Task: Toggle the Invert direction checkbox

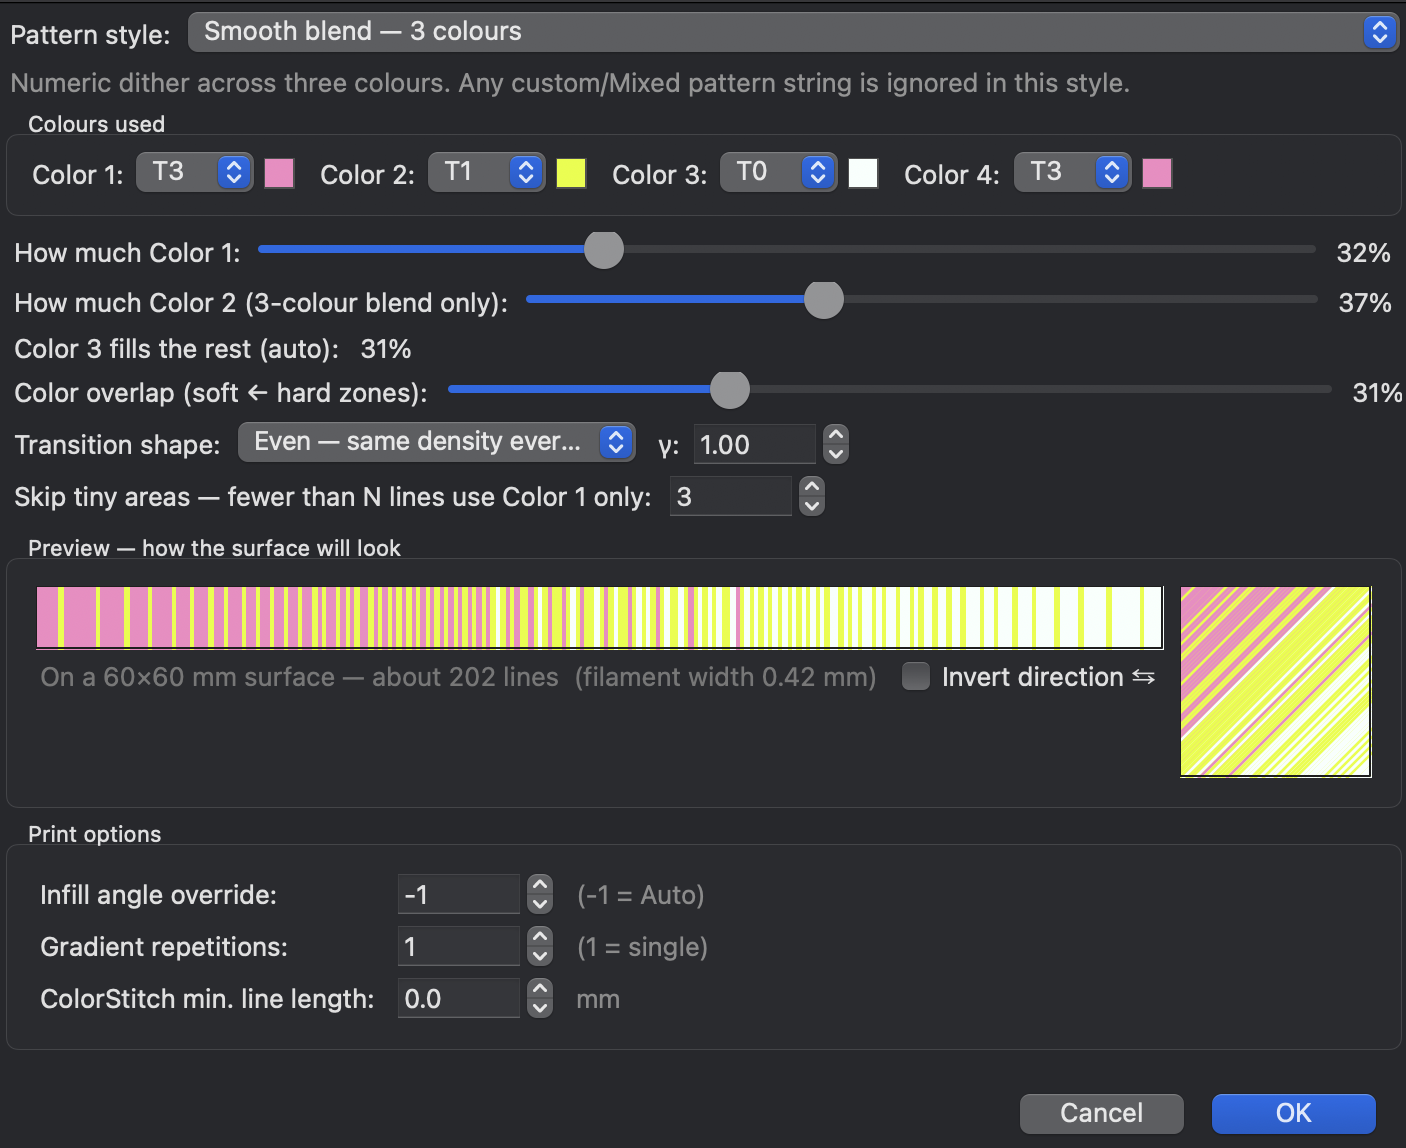Action: (x=916, y=677)
